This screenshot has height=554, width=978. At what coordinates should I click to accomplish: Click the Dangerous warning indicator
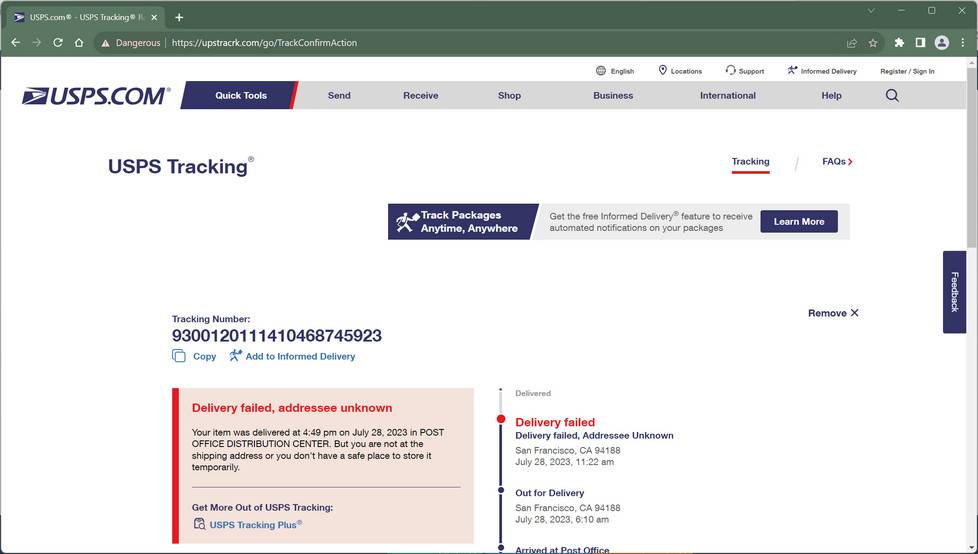(130, 43)
